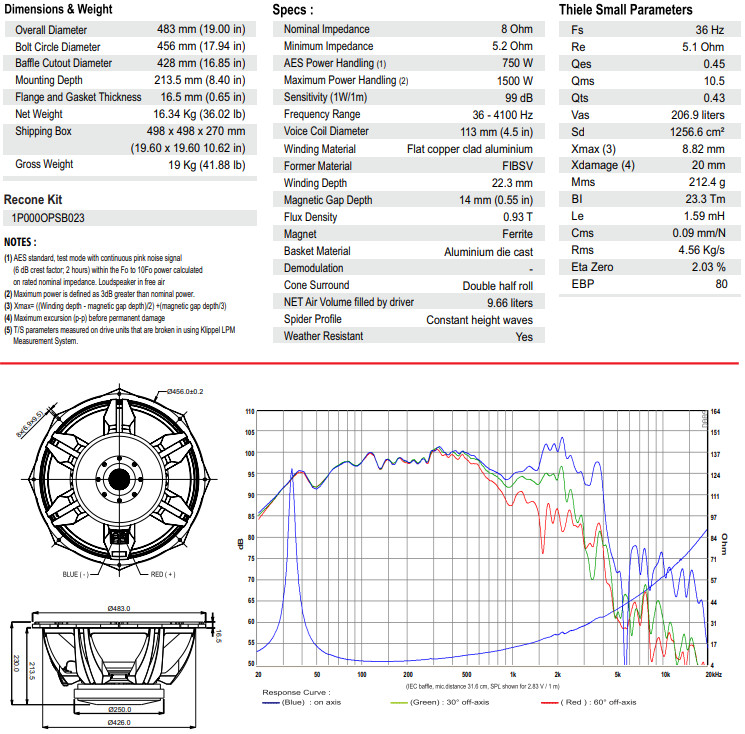Select the (Red) 60° off-axis legend entry
This screenshot has width=745, height=734.
tap(589, 702)
